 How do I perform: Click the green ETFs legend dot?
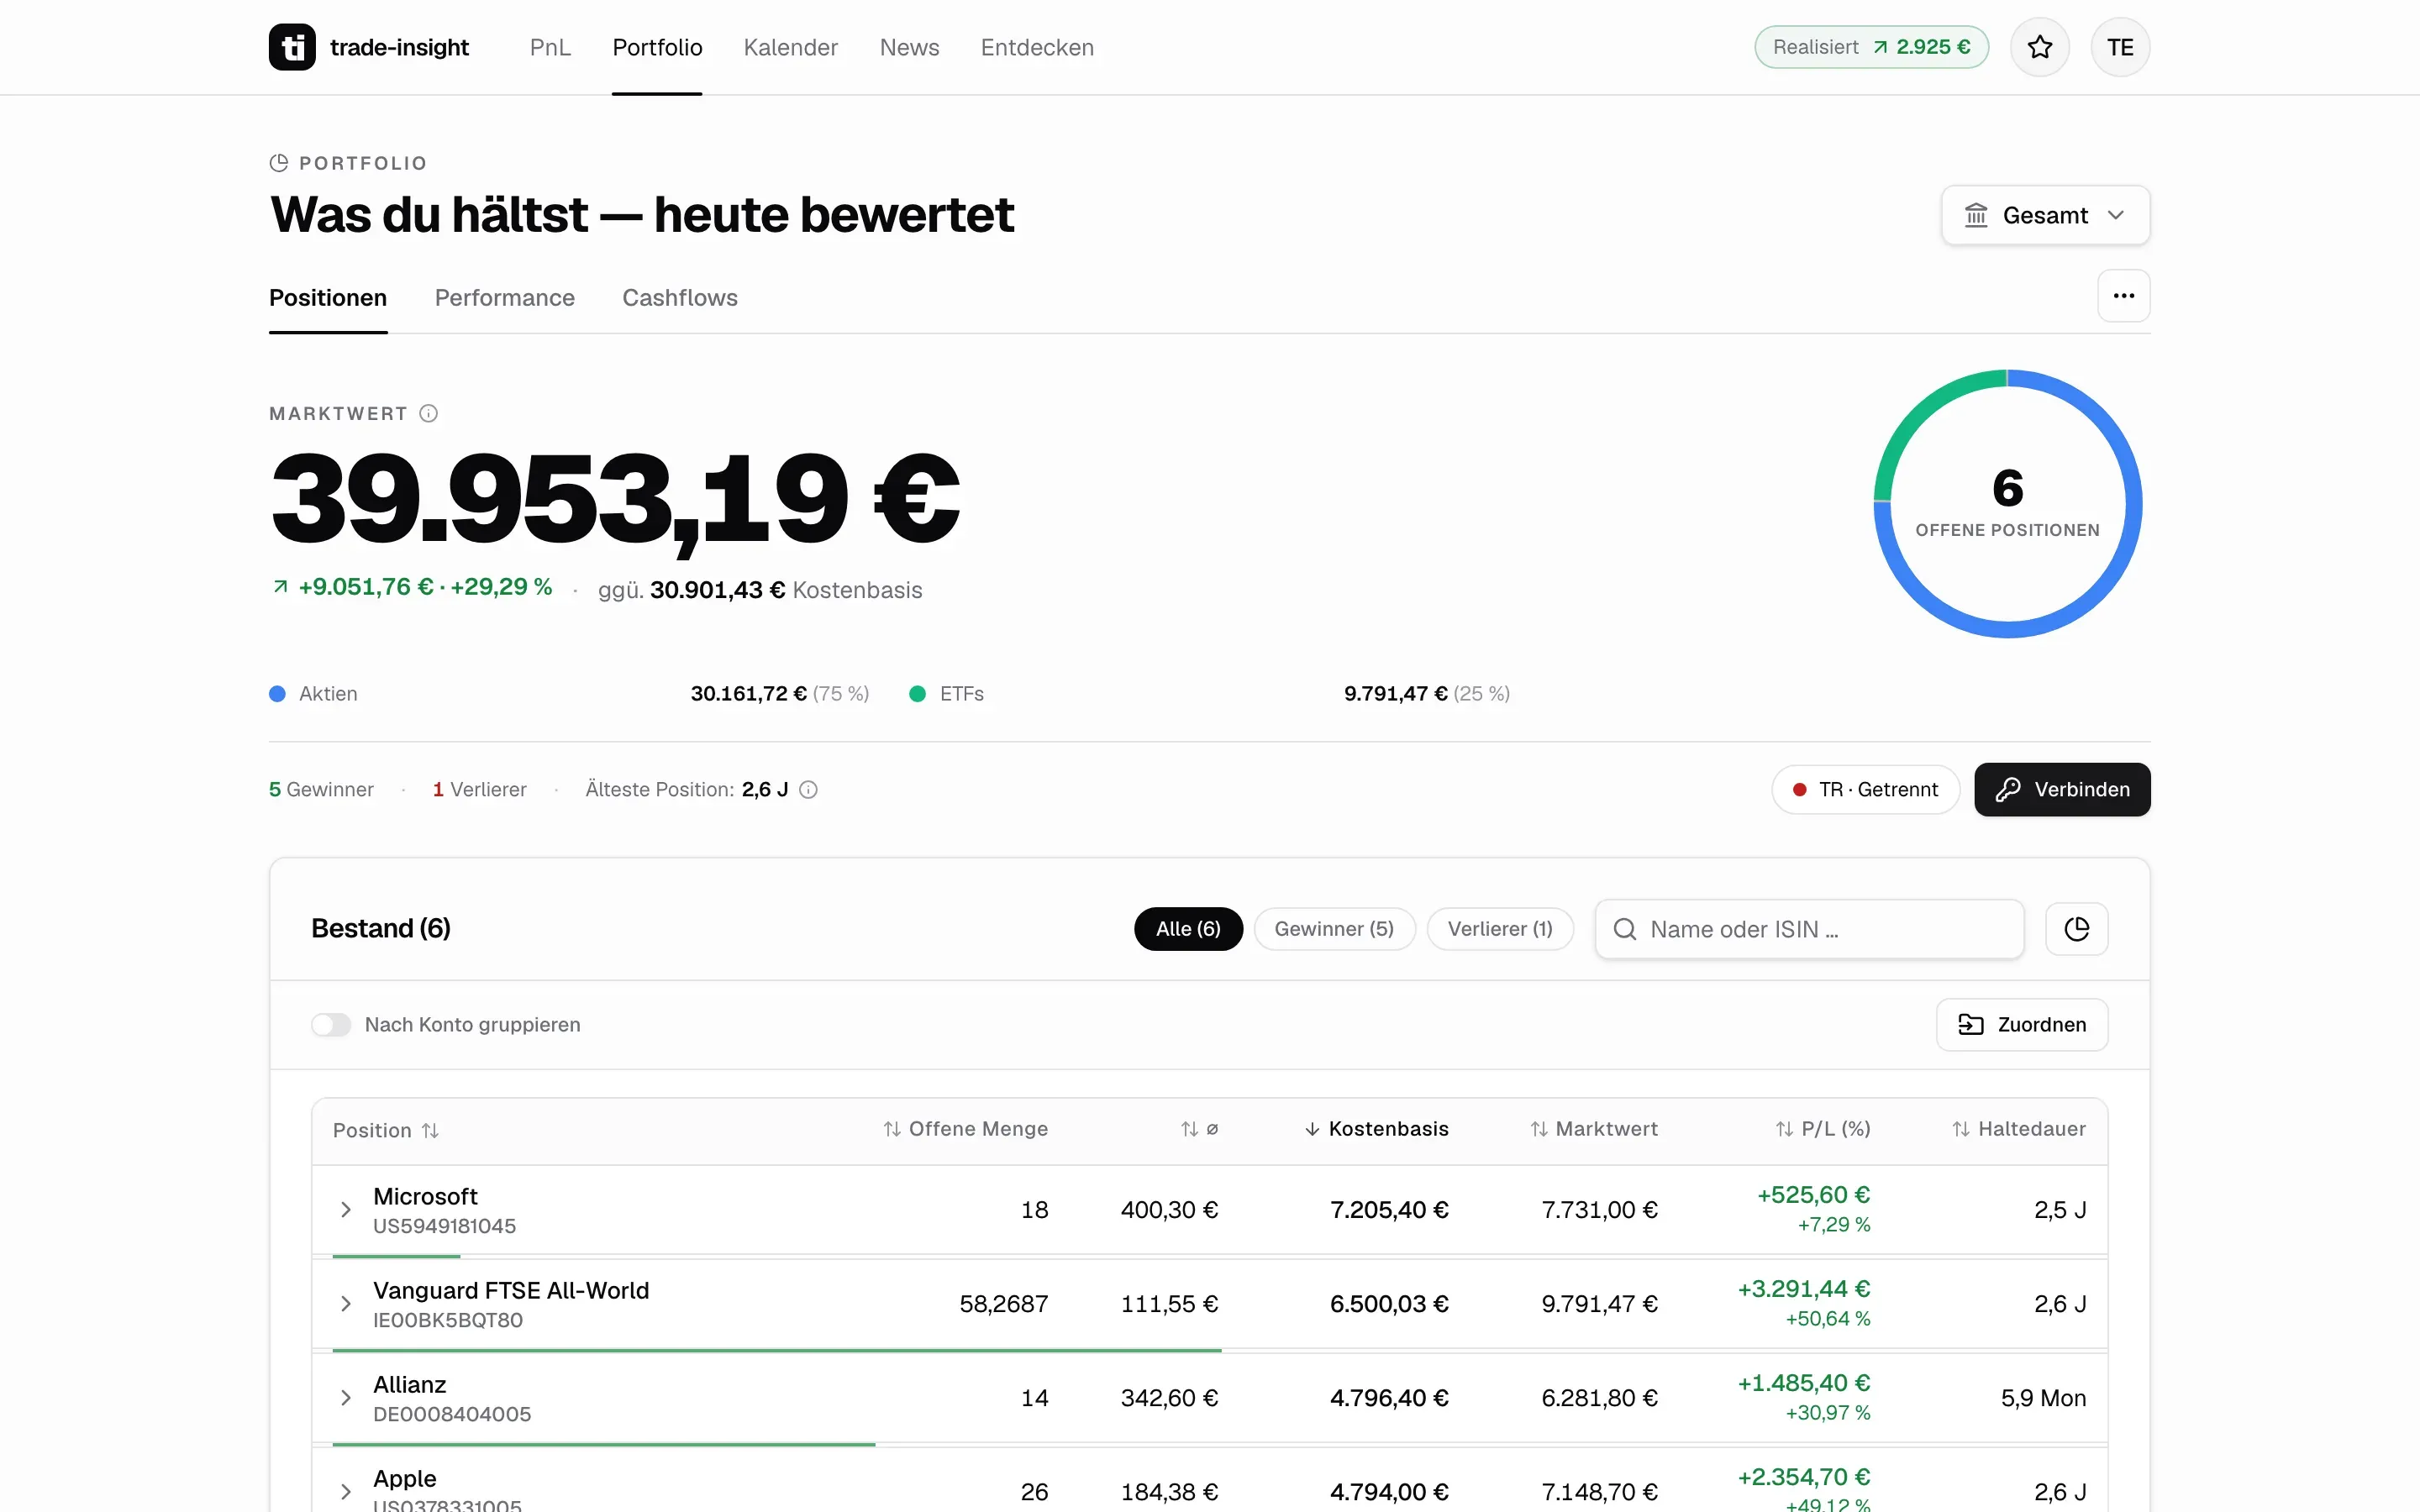(x=917, y=694)
